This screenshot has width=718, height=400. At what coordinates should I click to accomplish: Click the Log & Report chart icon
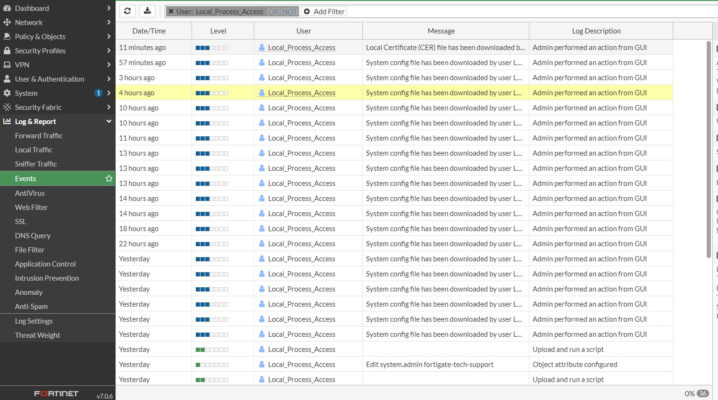tap(7, 121)
